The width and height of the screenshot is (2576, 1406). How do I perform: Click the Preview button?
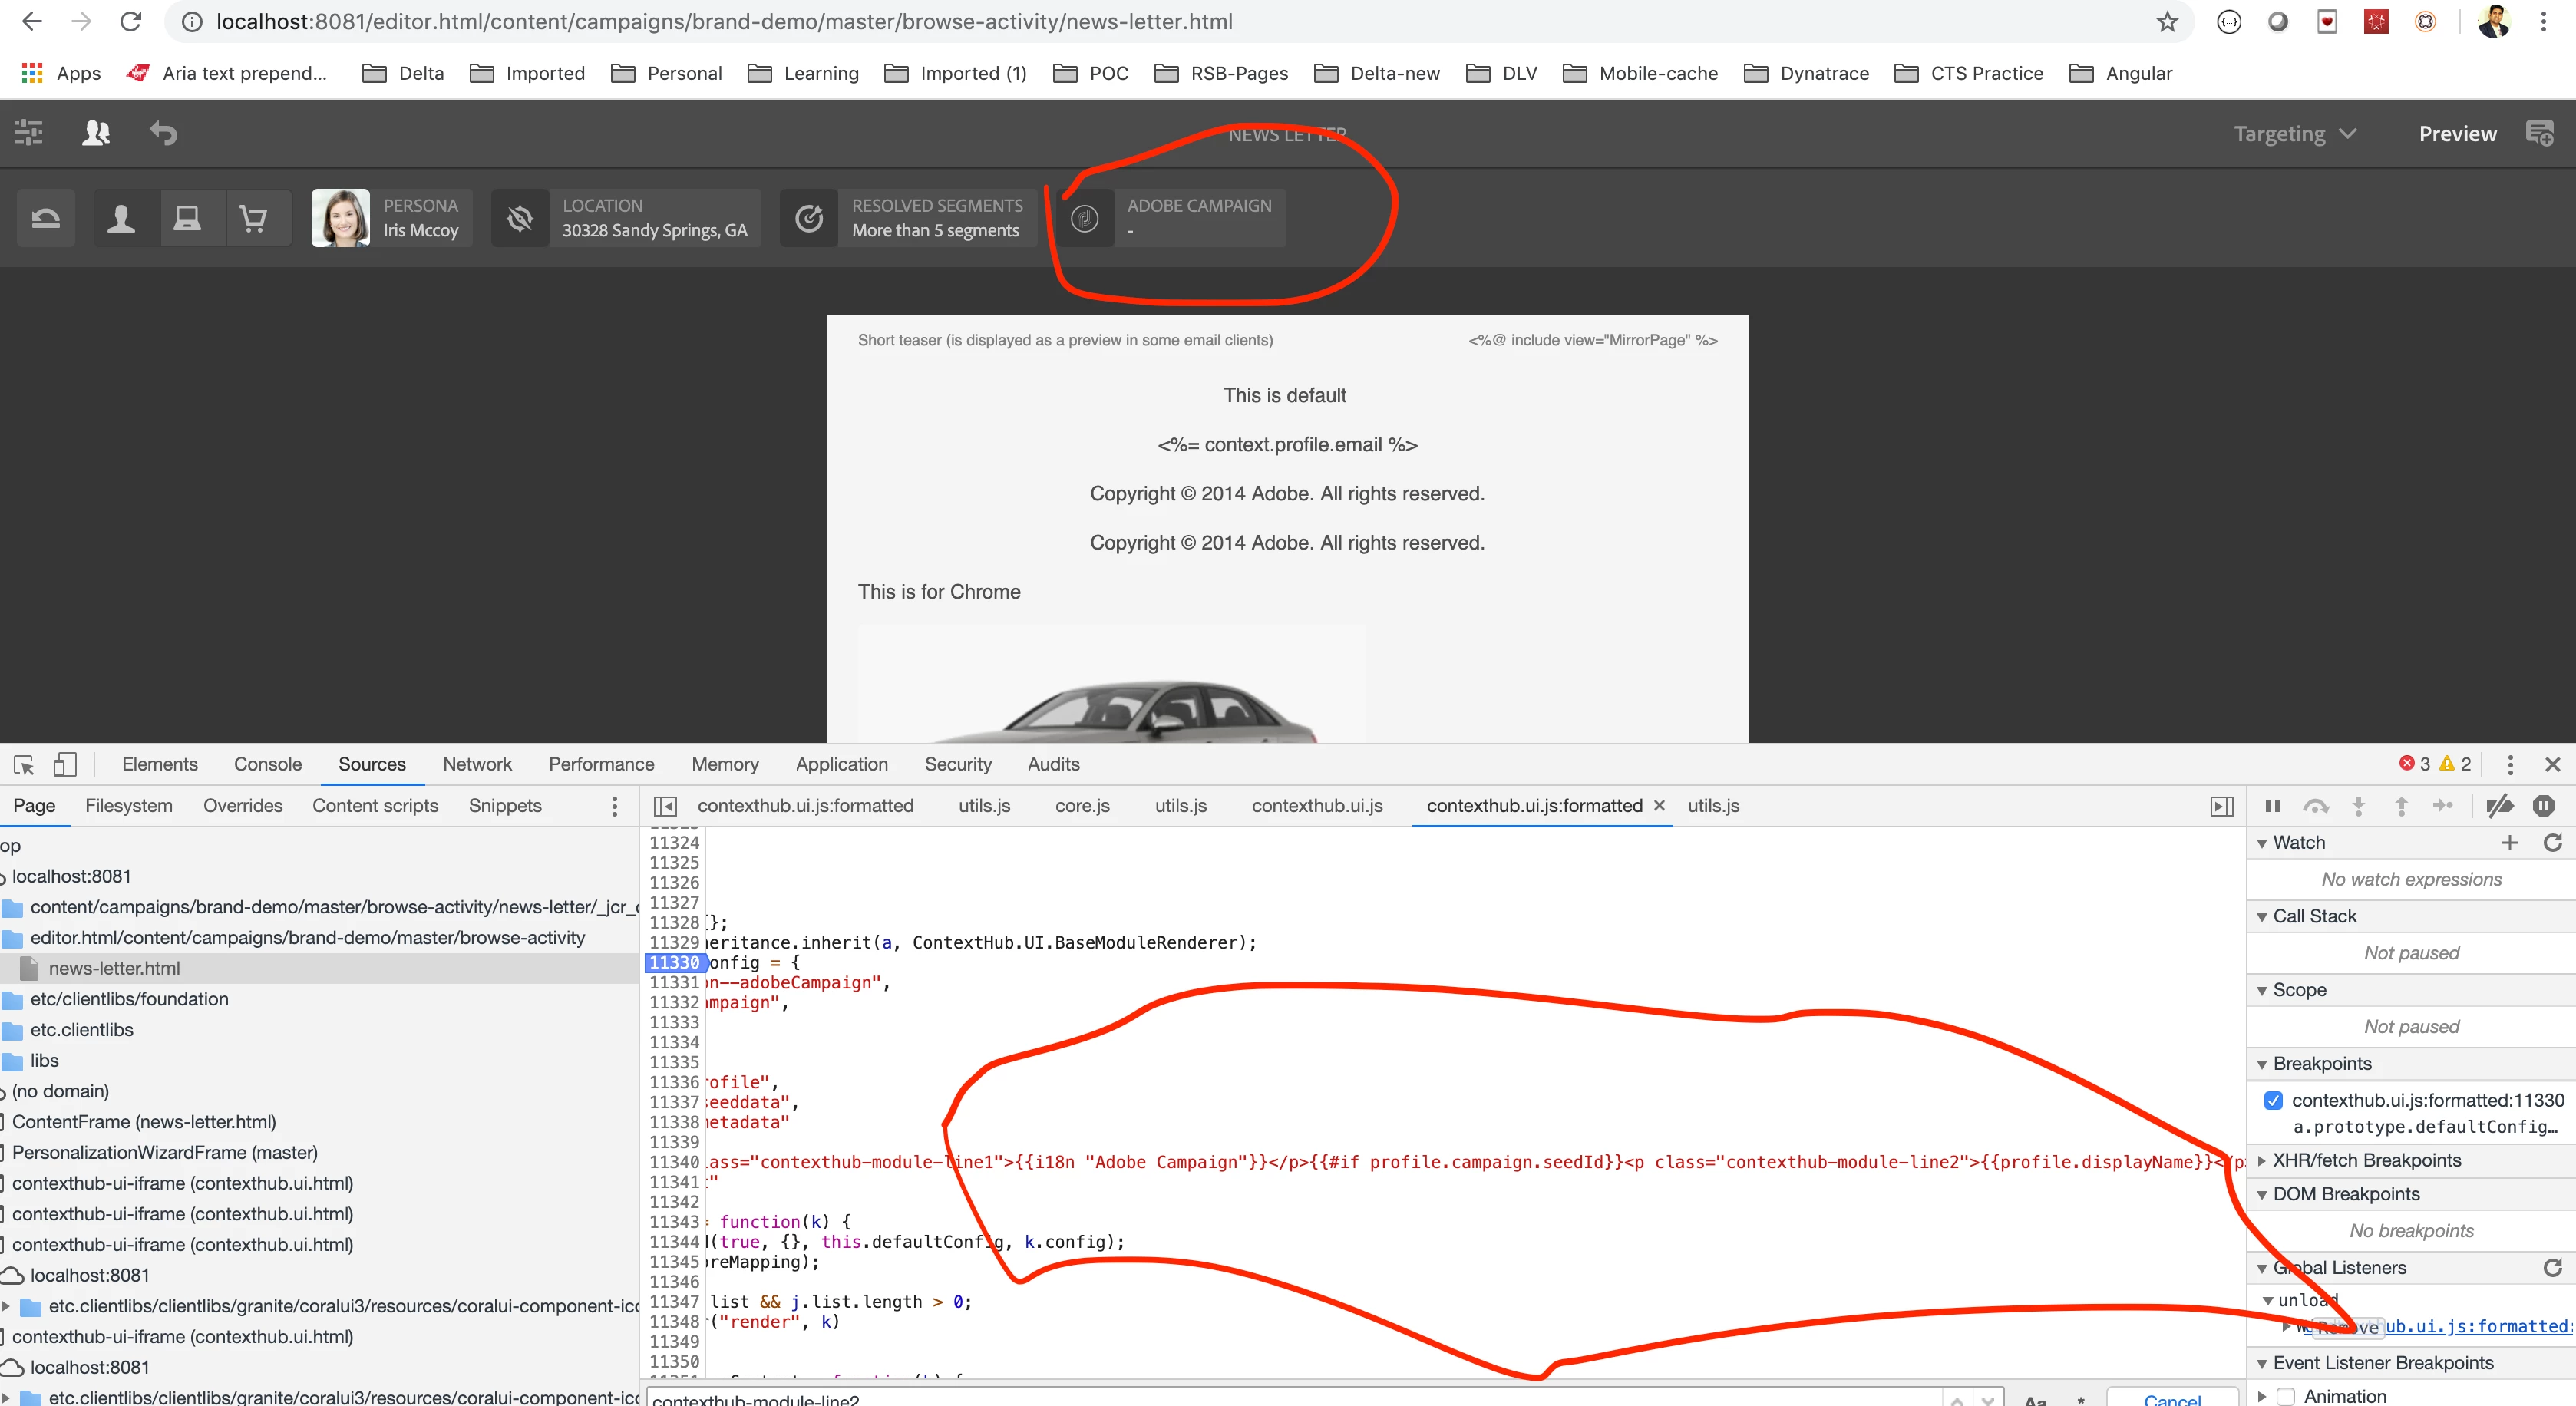tap(2456, 134)
